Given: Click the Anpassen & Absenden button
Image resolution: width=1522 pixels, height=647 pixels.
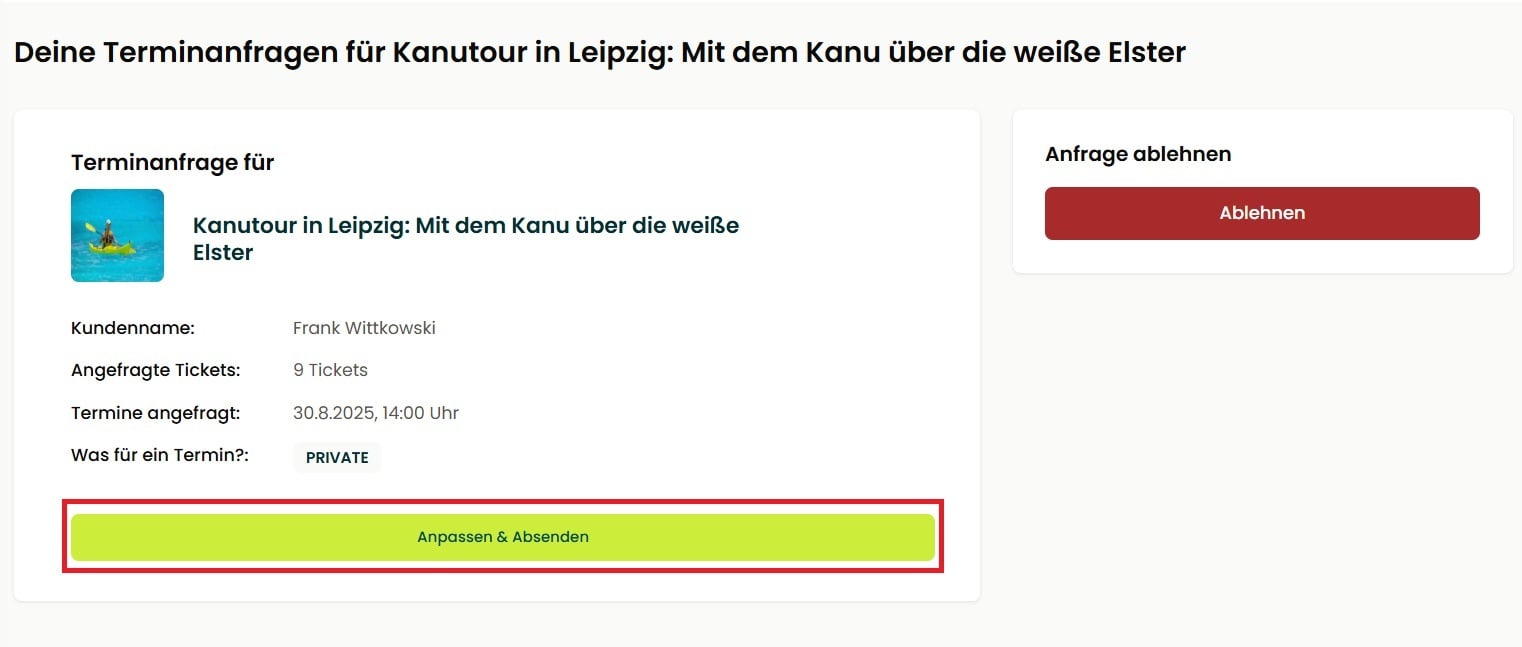Looking at the screenshot, I should [x=502, y=537].
